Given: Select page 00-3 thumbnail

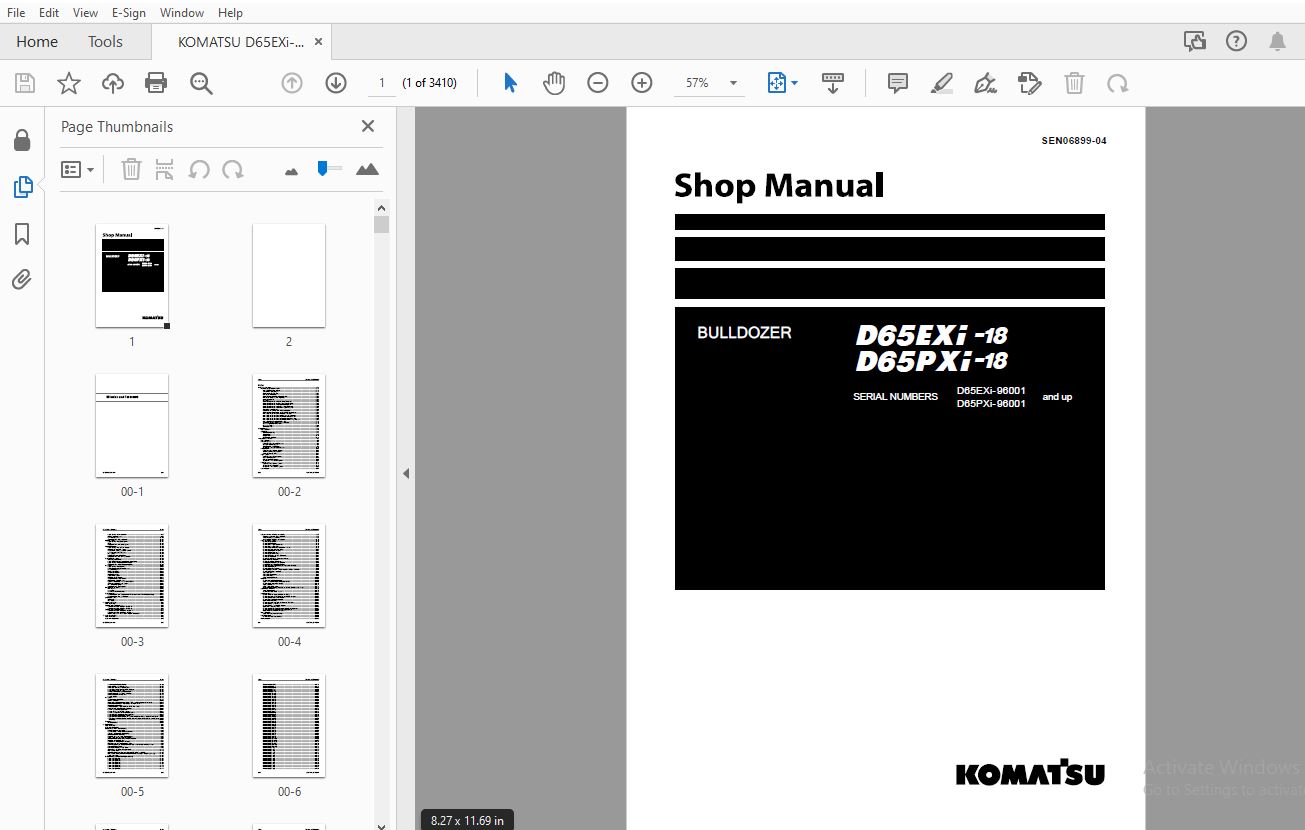Looking at the screenshot, I should pos(132,576).
